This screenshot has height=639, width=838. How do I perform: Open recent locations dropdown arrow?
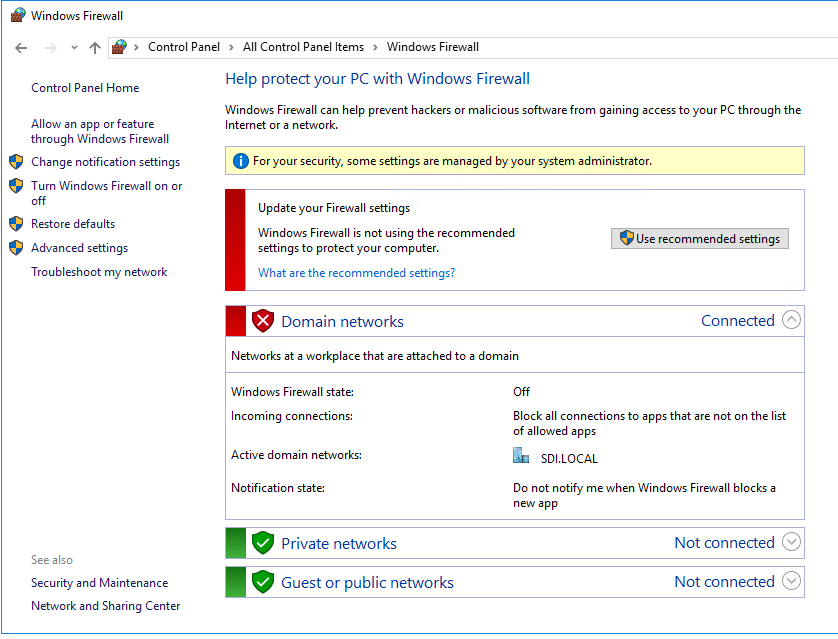(x=74, y=47)
